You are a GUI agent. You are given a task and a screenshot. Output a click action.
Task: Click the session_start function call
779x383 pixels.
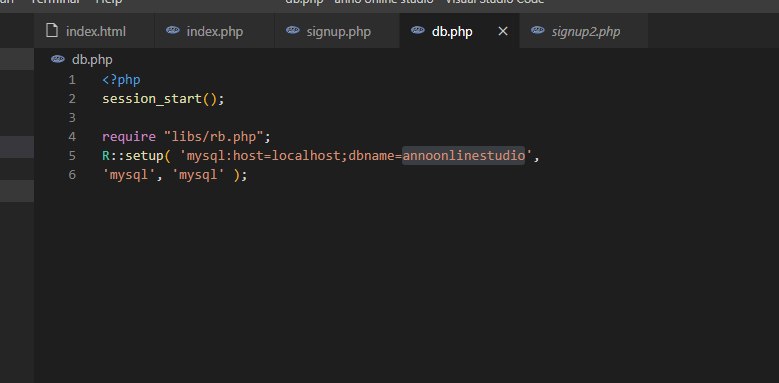[152, 99]
